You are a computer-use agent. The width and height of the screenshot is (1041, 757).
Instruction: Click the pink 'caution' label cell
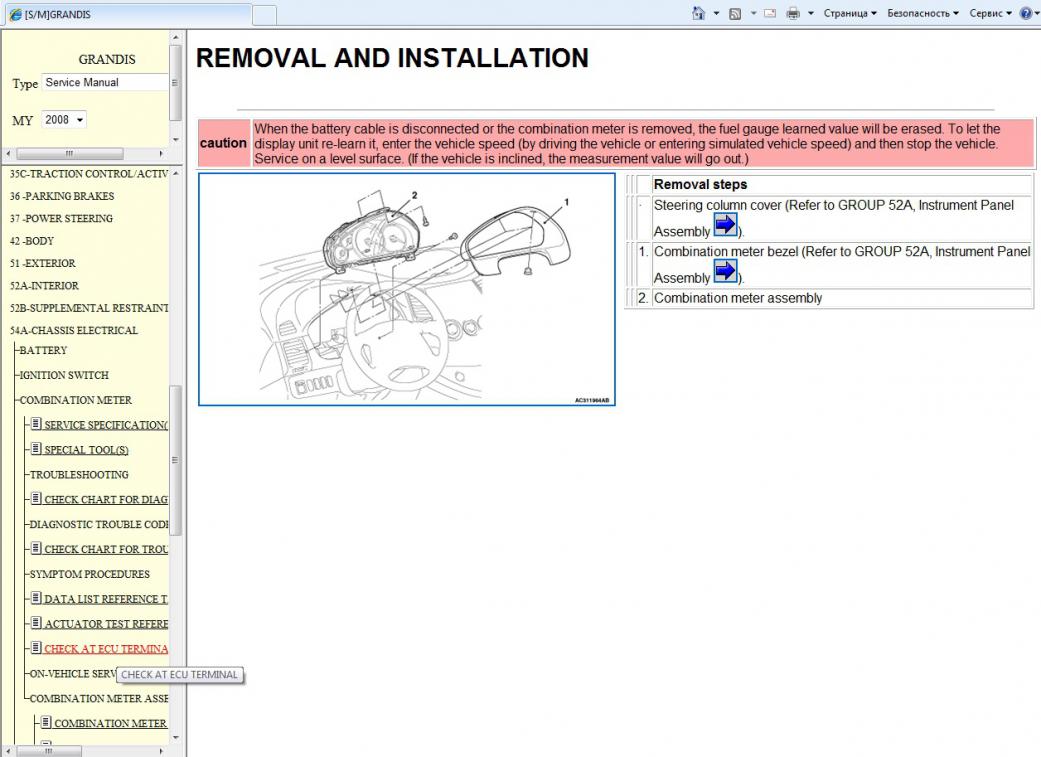click(x=224, y=143)
